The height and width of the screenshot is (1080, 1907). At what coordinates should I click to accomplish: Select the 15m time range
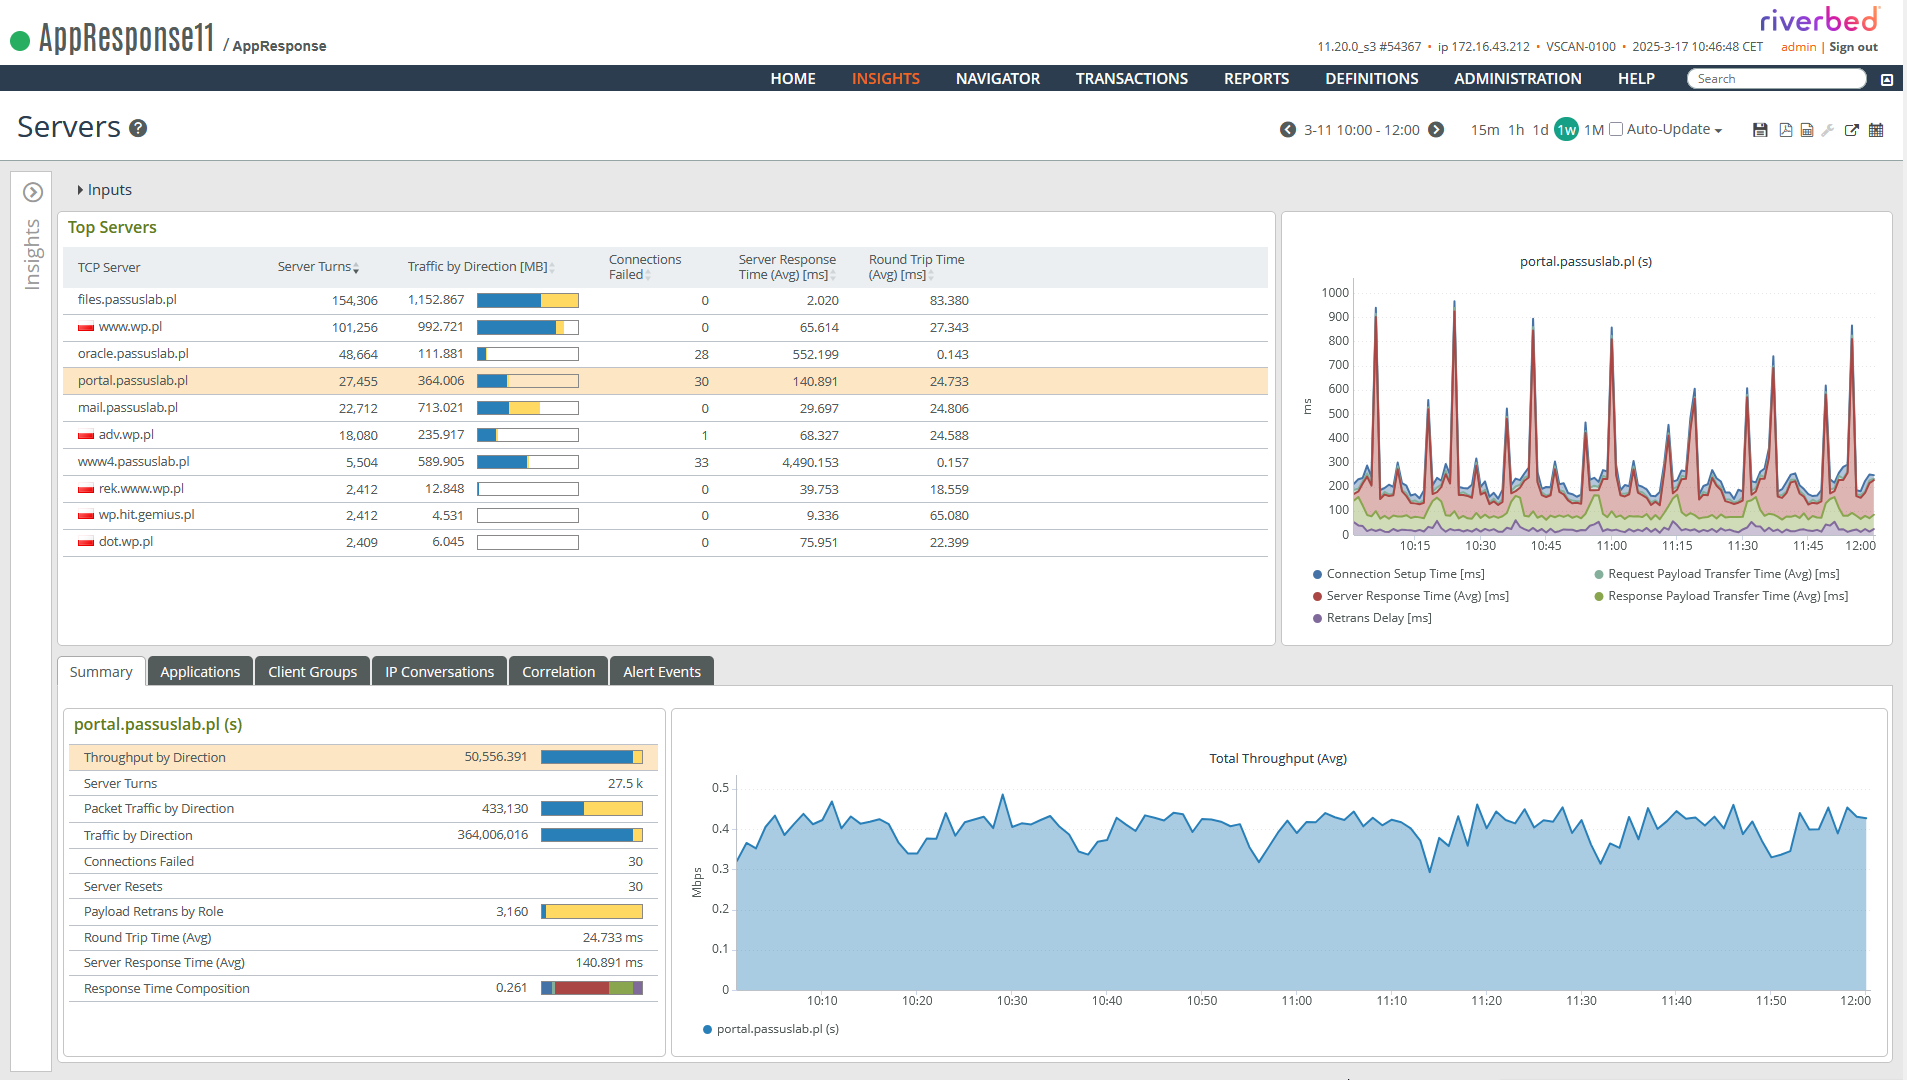point(1485,130)
